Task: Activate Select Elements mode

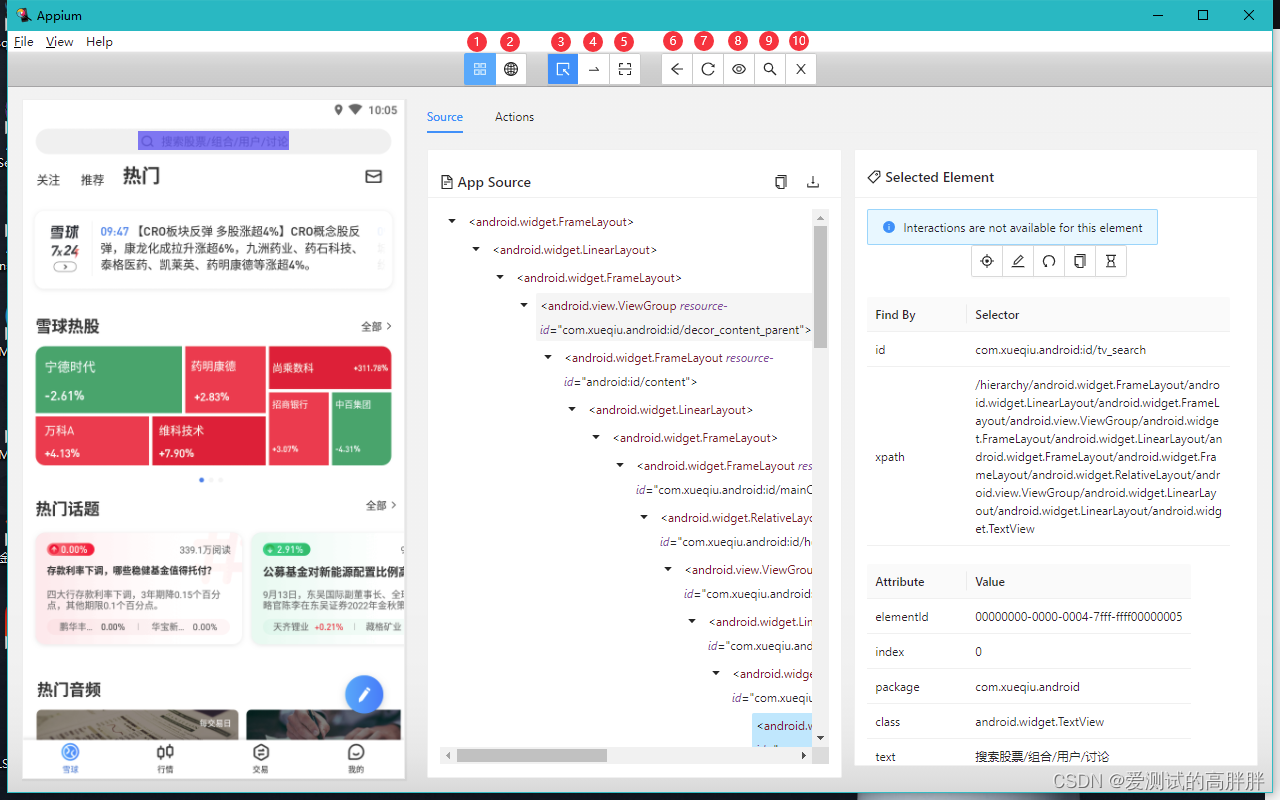Action: (563, 69)
